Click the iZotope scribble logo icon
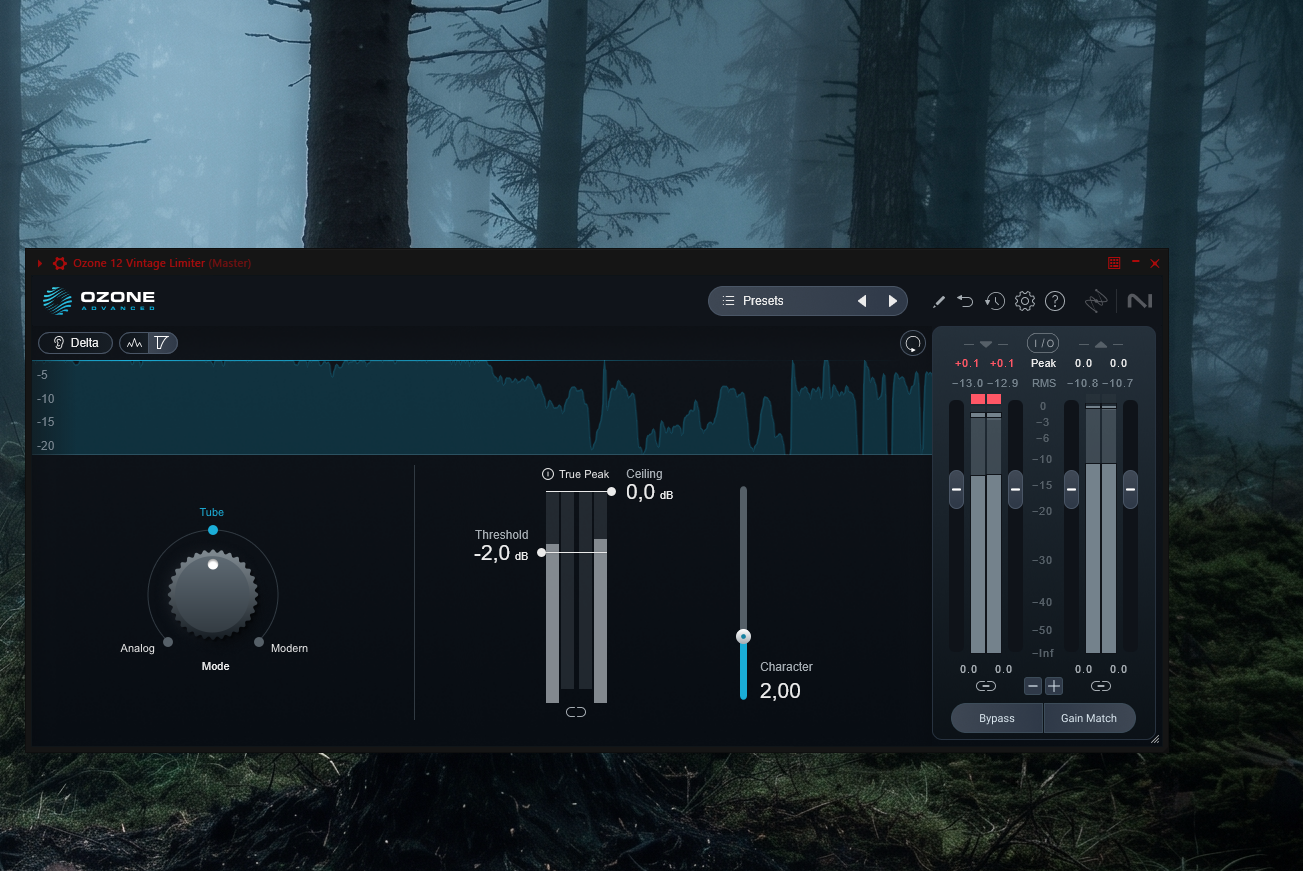Image resolution: width=1303 pixels, height=871 pixels. tap(1097, 301)
